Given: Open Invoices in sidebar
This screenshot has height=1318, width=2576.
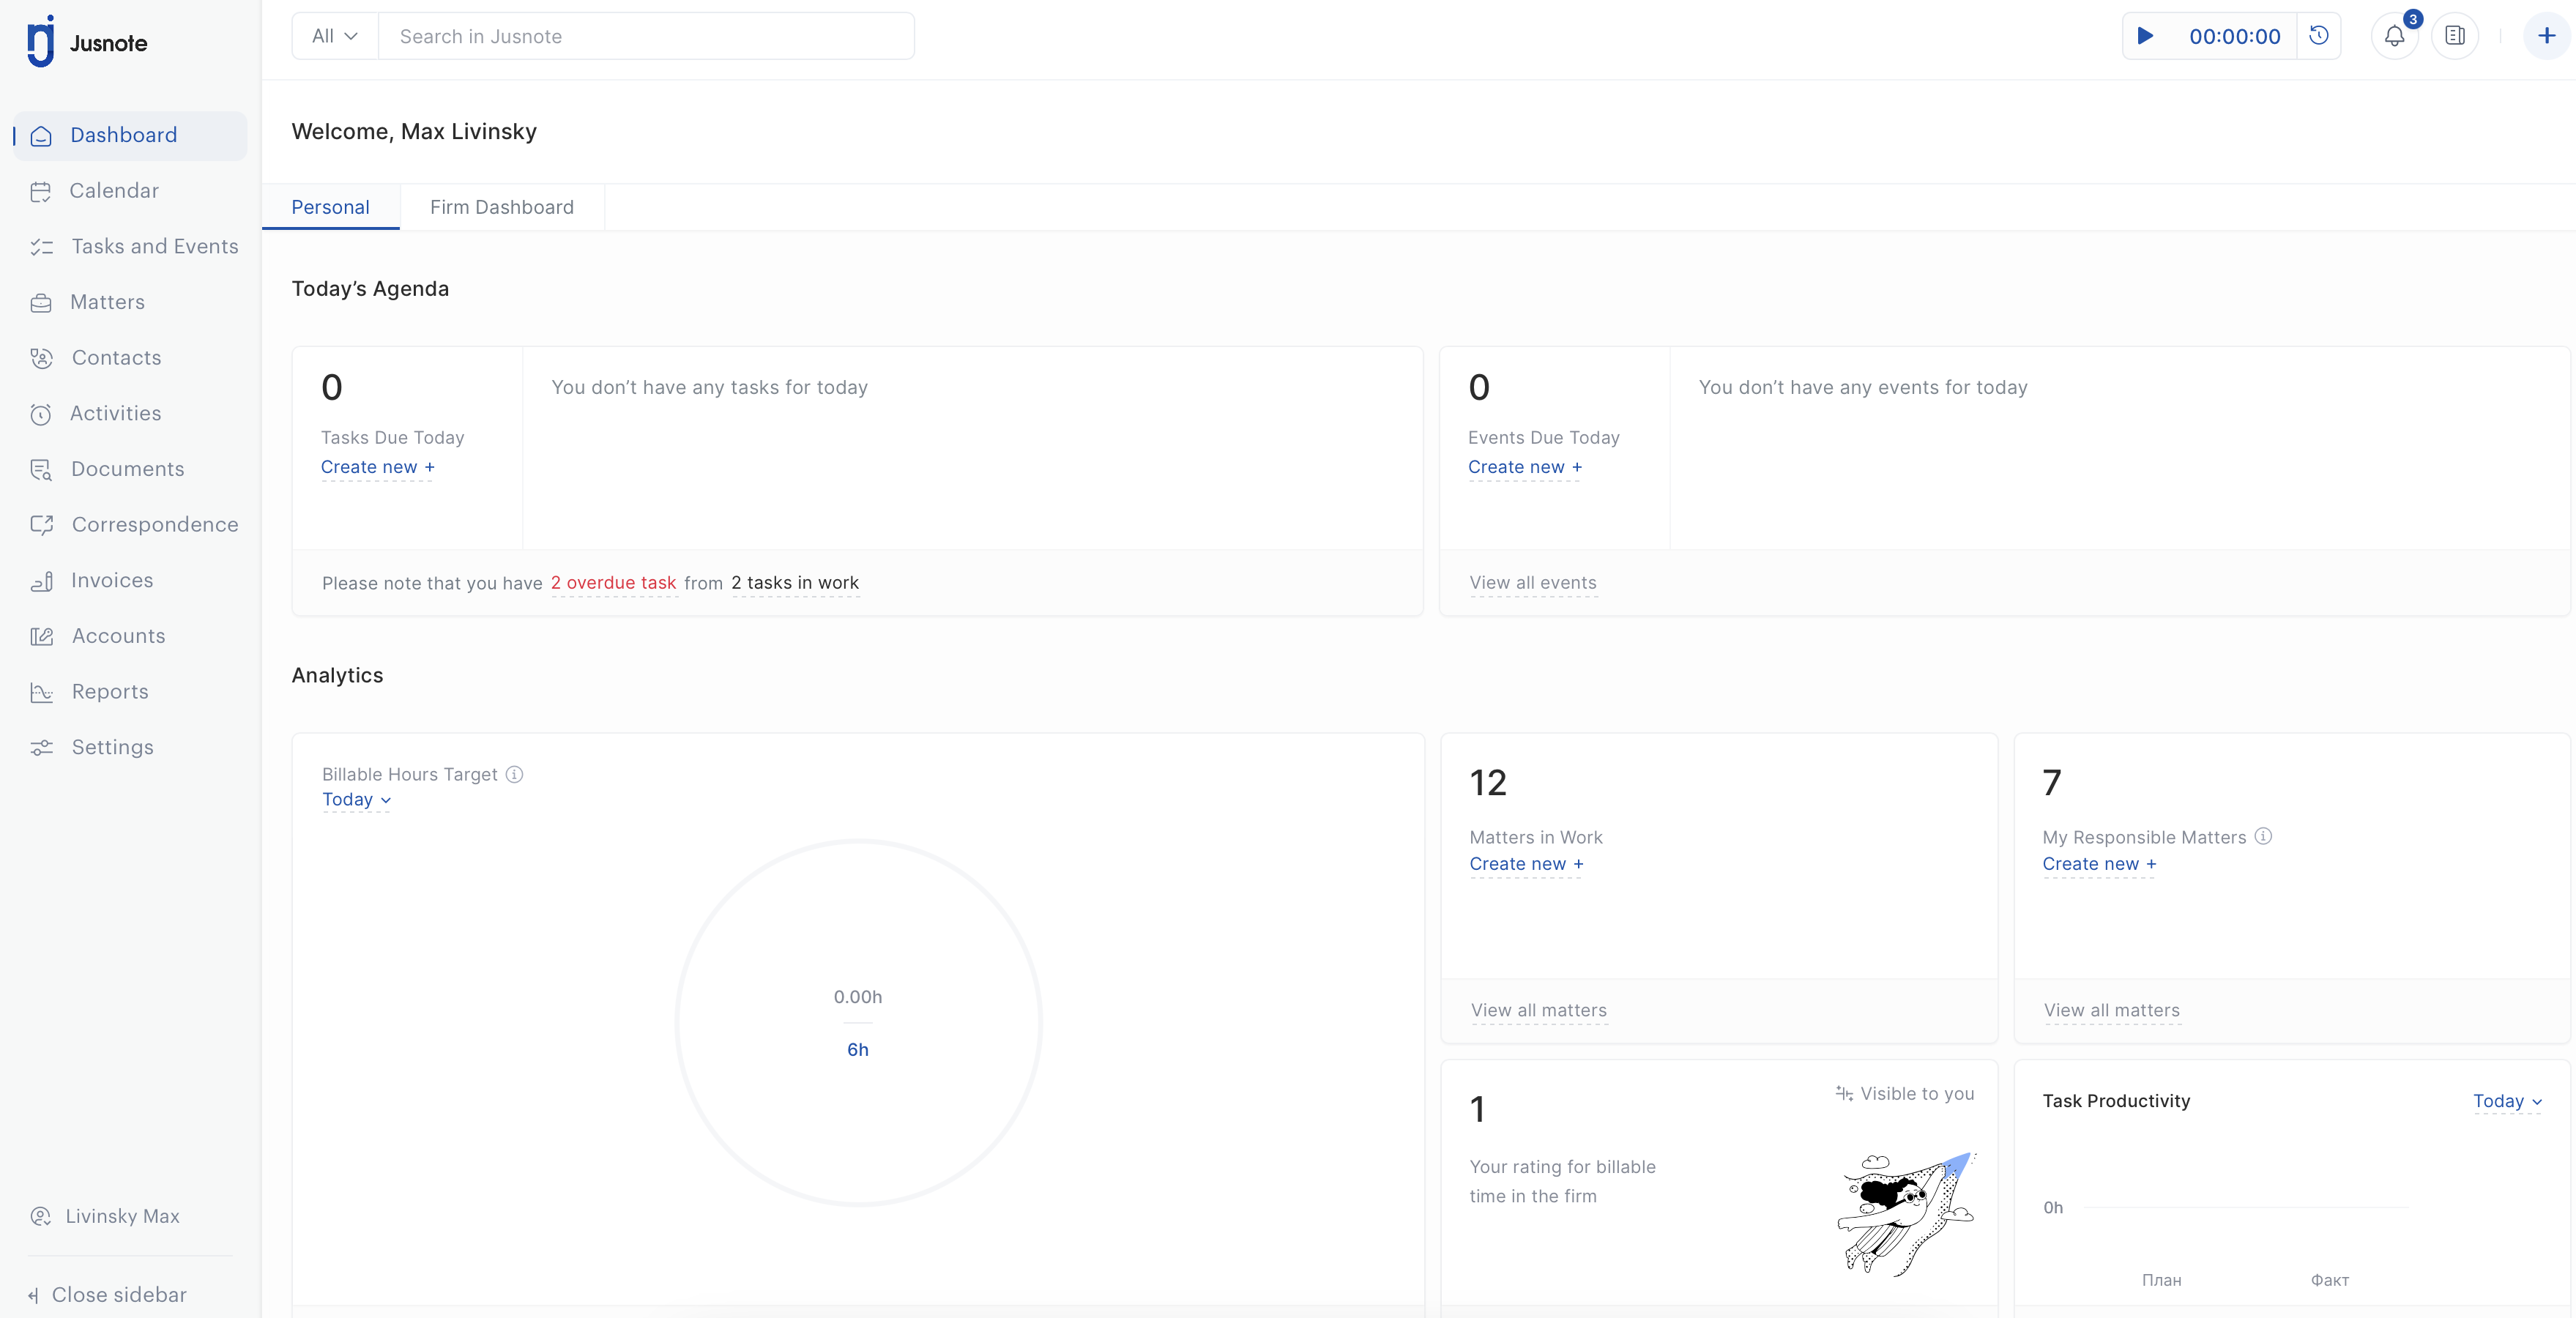Looking at the screenshot, I should (x=111, y=580).
